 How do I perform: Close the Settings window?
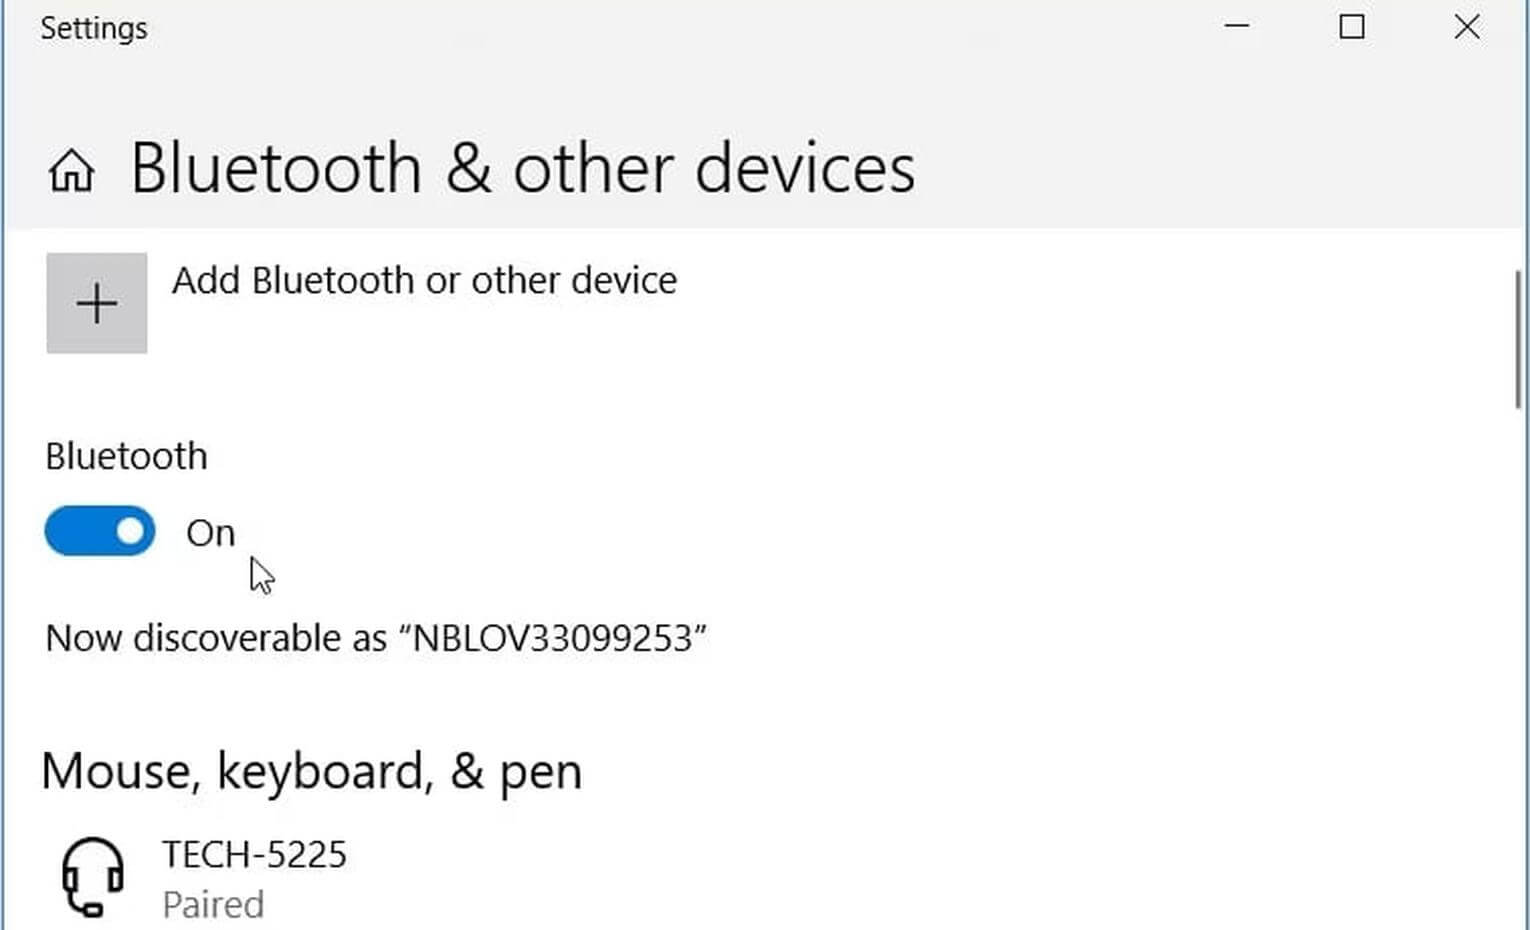1466,27
